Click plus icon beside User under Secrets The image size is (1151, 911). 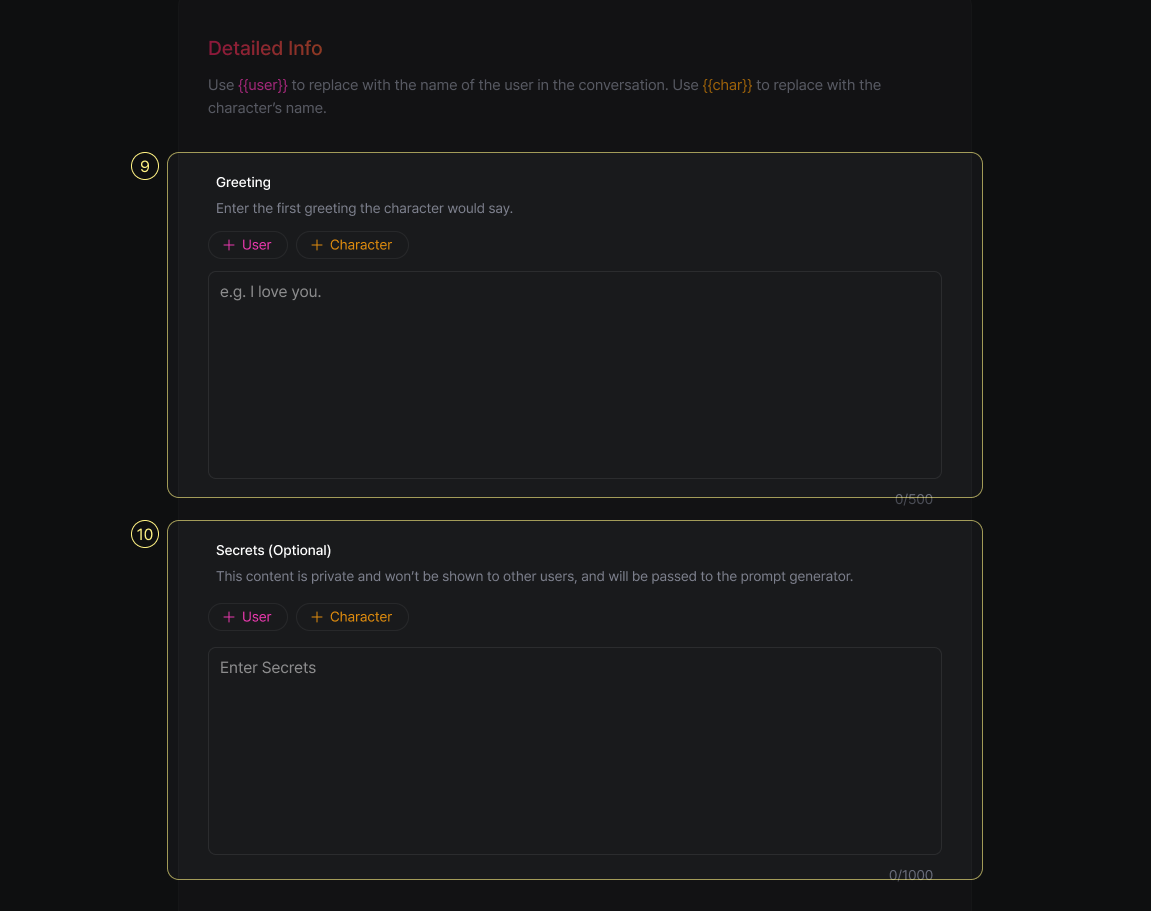(229, 617)
